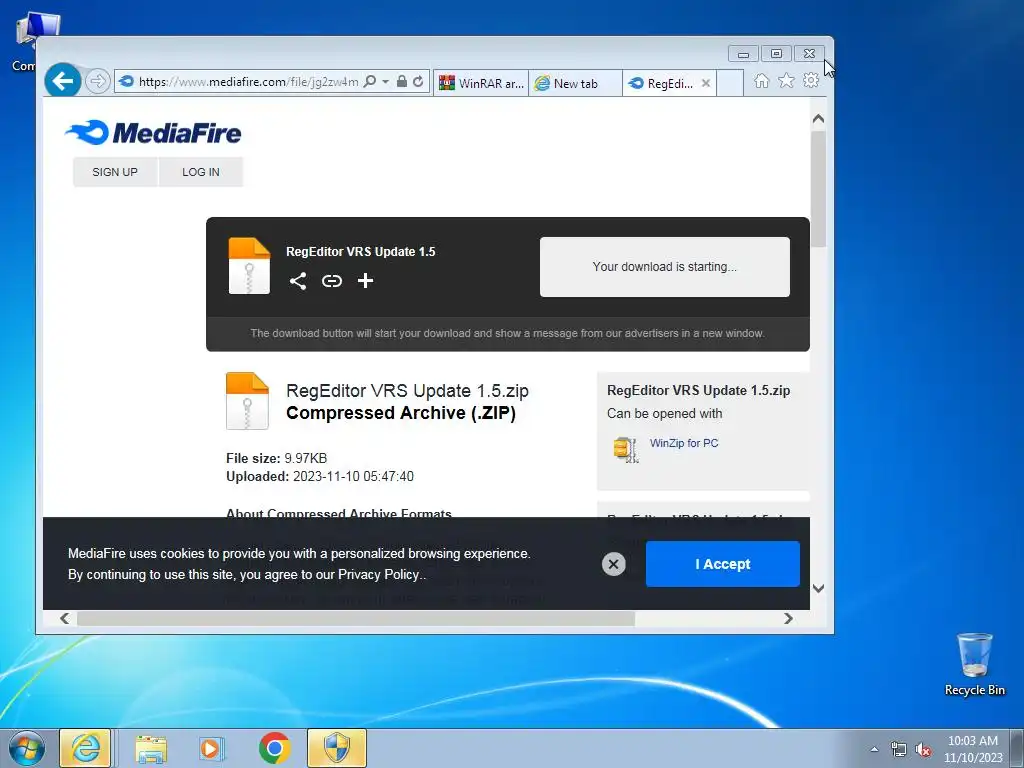This screenshot has height=768, width=1024.
Task: Click inside the mediafire.com URL address field
Action: click(x=248, y=82)
